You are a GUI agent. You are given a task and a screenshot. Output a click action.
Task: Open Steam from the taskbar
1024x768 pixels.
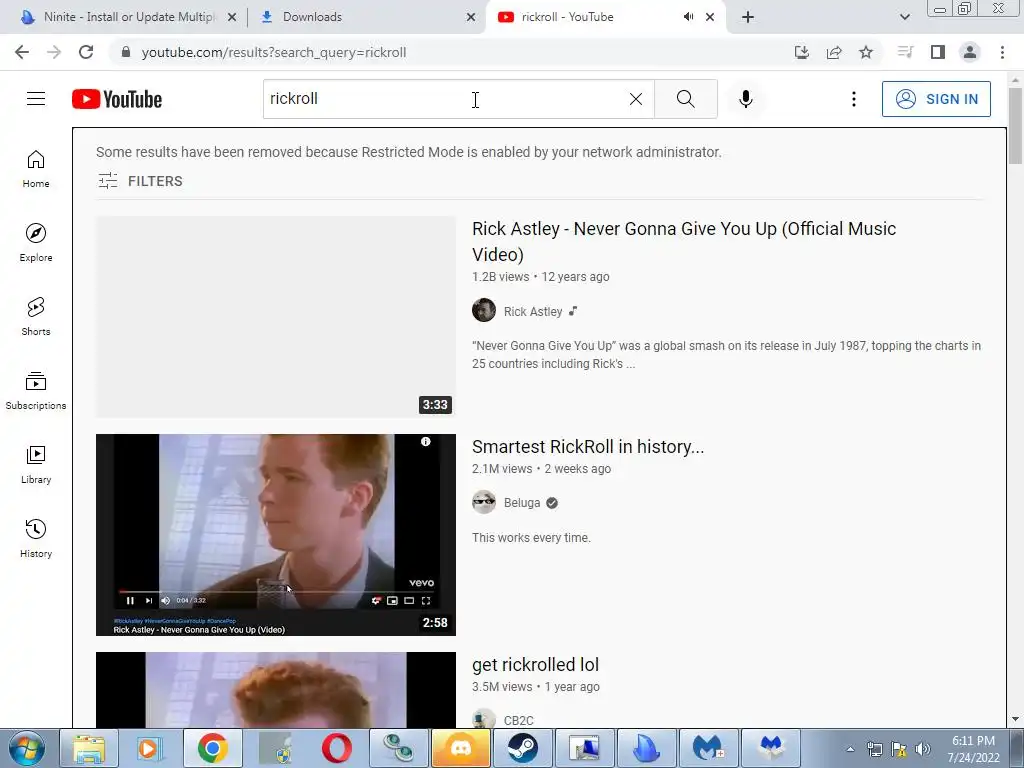click(522, 748)
